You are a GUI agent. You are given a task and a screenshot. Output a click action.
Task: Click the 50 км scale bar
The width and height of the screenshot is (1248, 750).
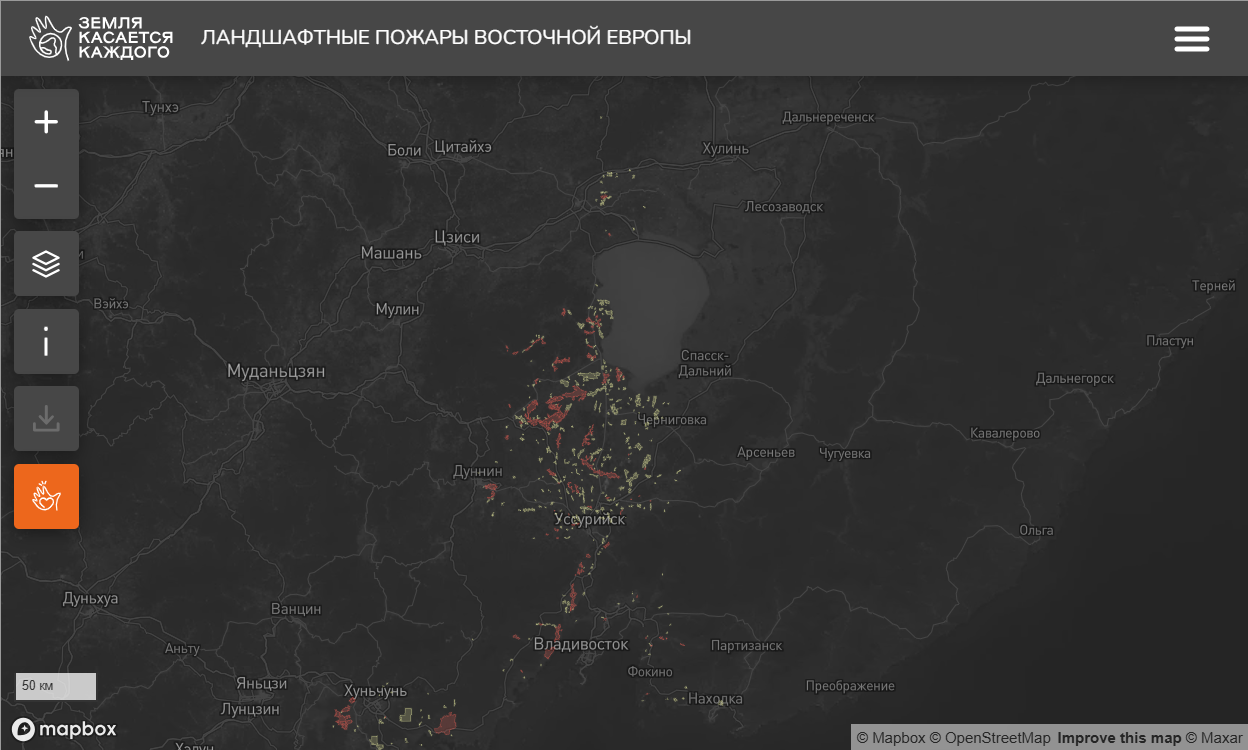pos(55,686)
